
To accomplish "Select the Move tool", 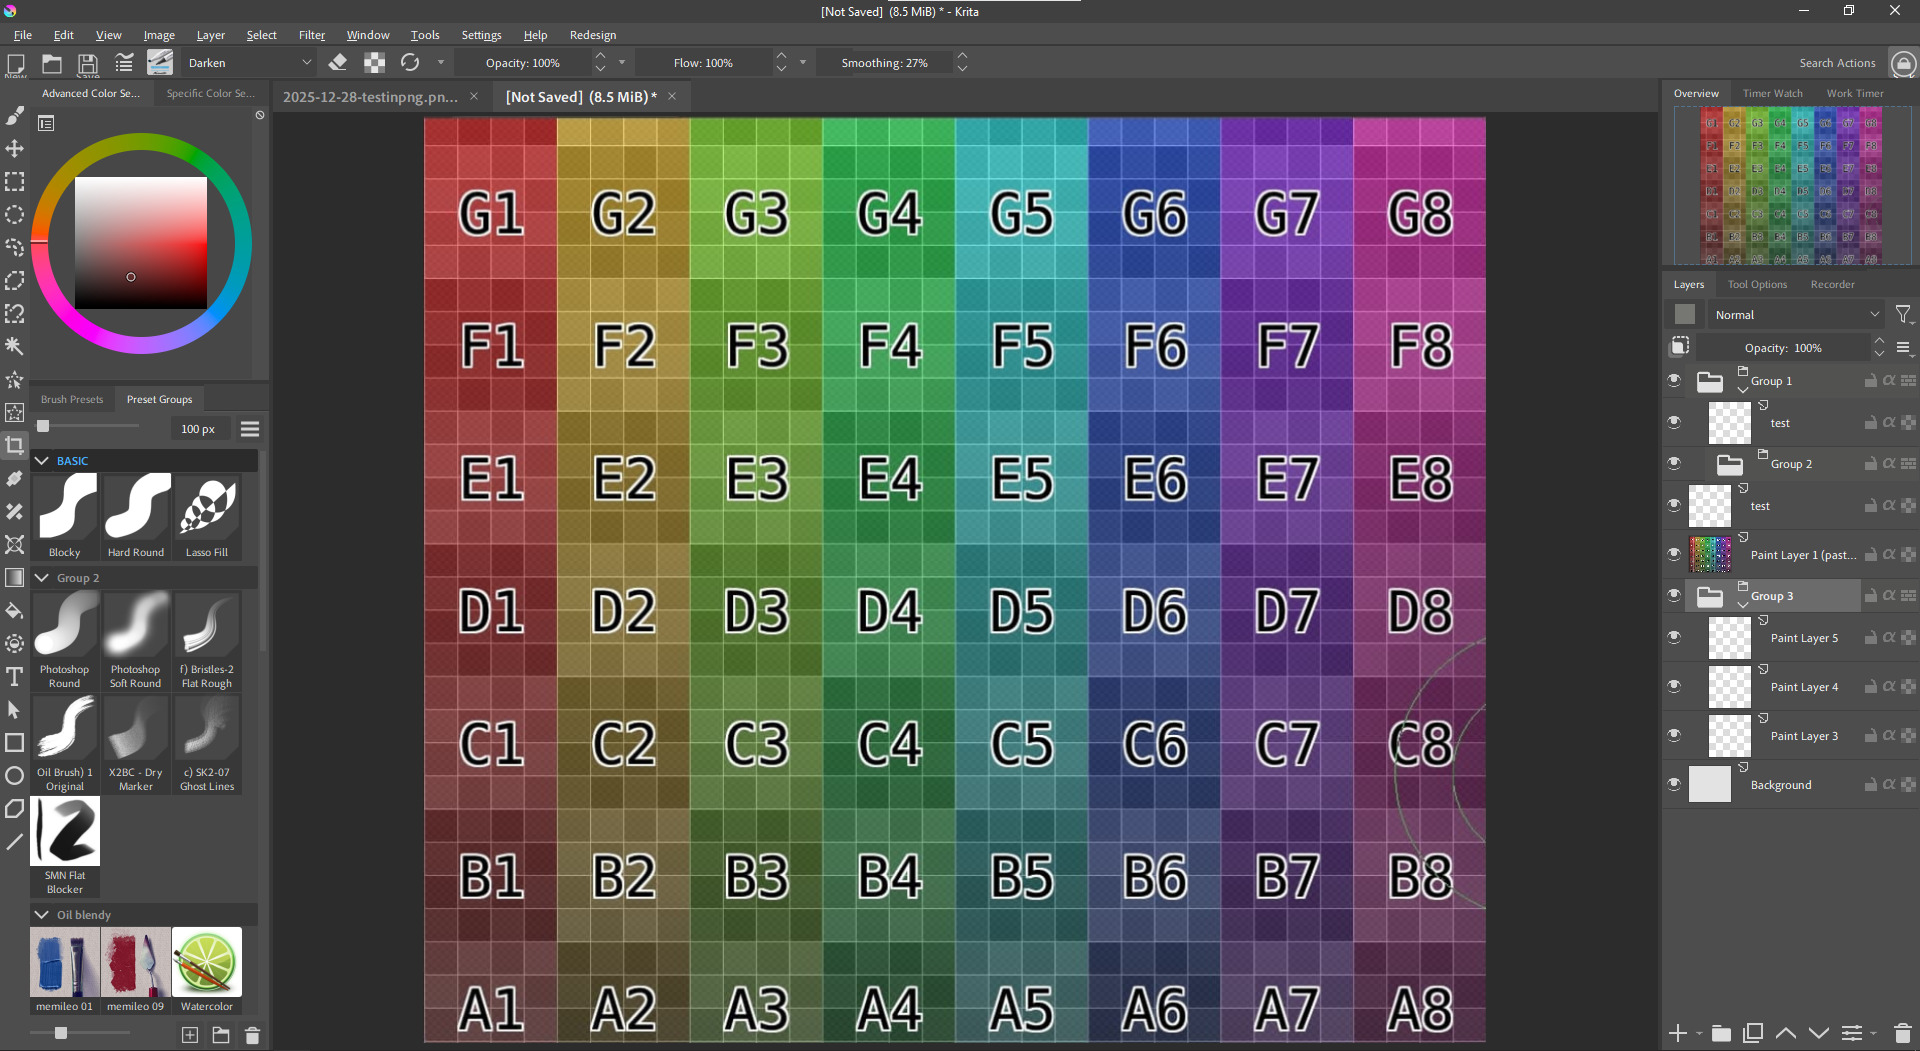I will (14, 149).
